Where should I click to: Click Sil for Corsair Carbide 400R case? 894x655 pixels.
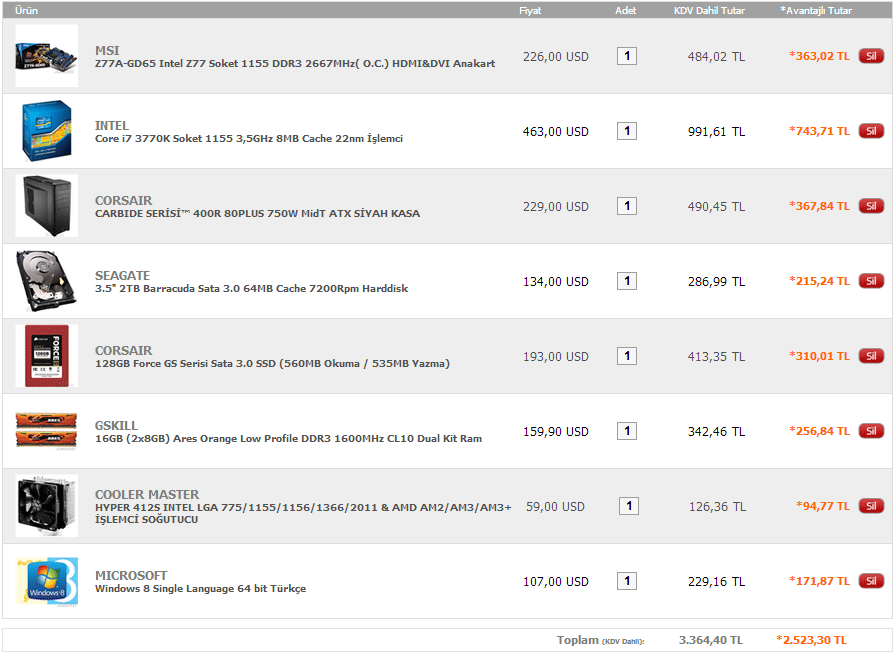871,206
